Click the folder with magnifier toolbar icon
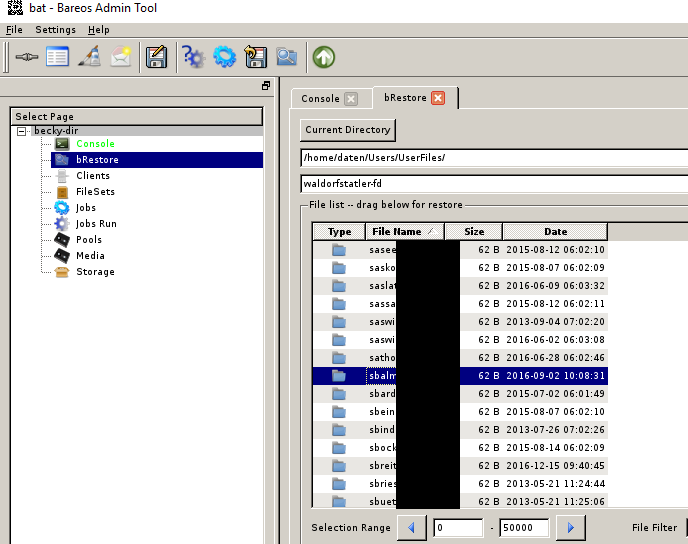 [x=287, y=57]
